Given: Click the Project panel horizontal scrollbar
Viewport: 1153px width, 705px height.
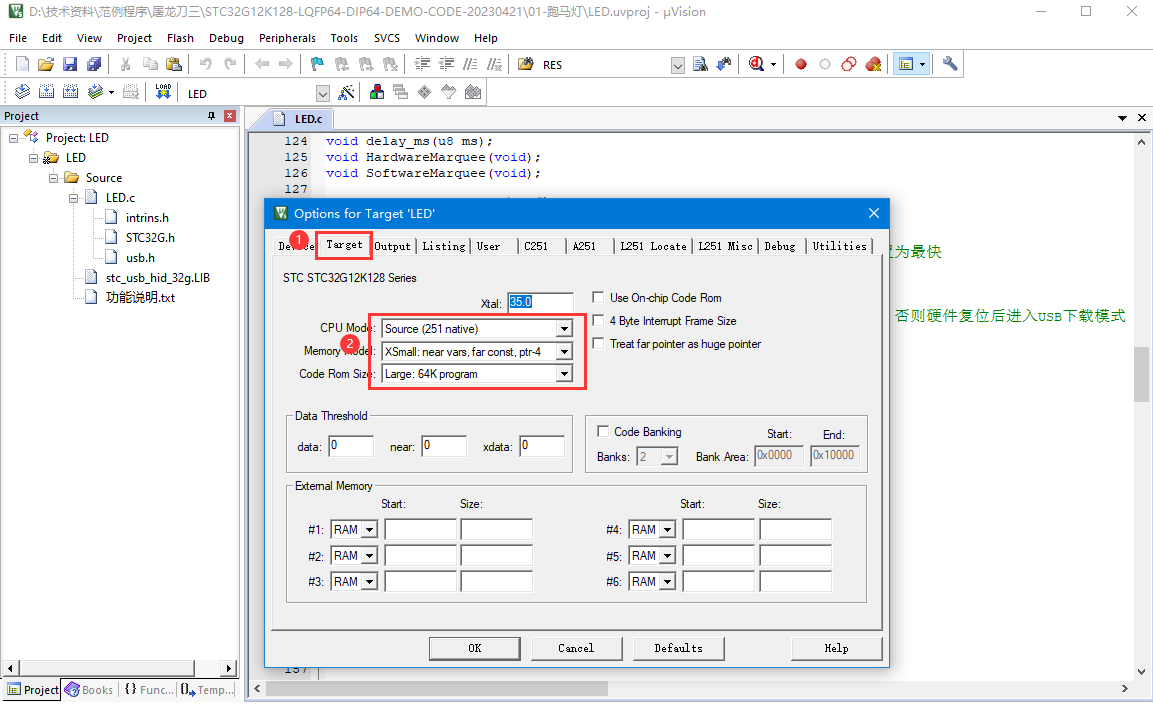Looking at the screenshot, I should click(x=107, y=668).
